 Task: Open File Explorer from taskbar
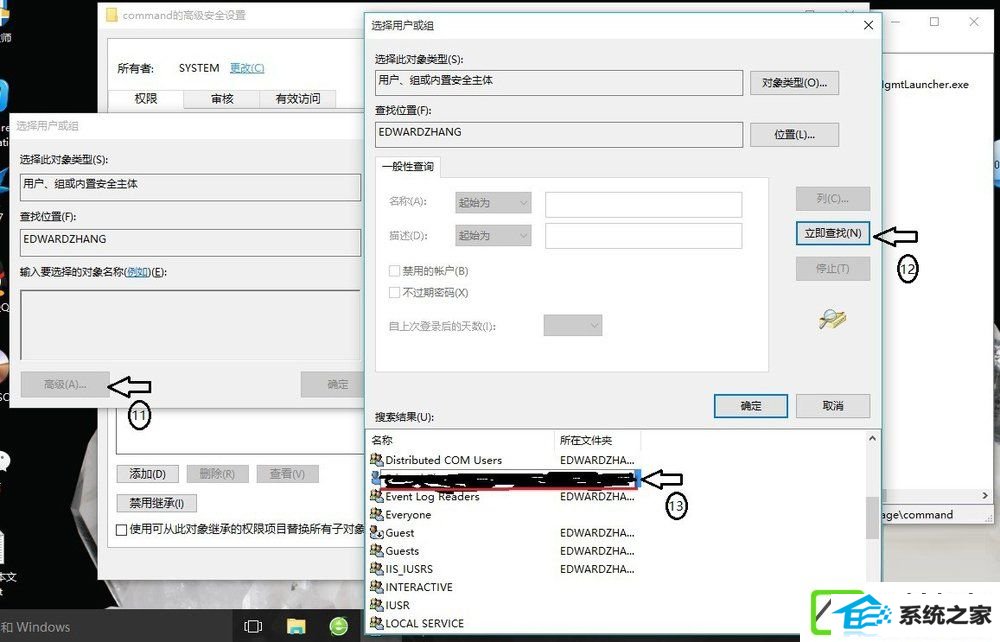296,627
